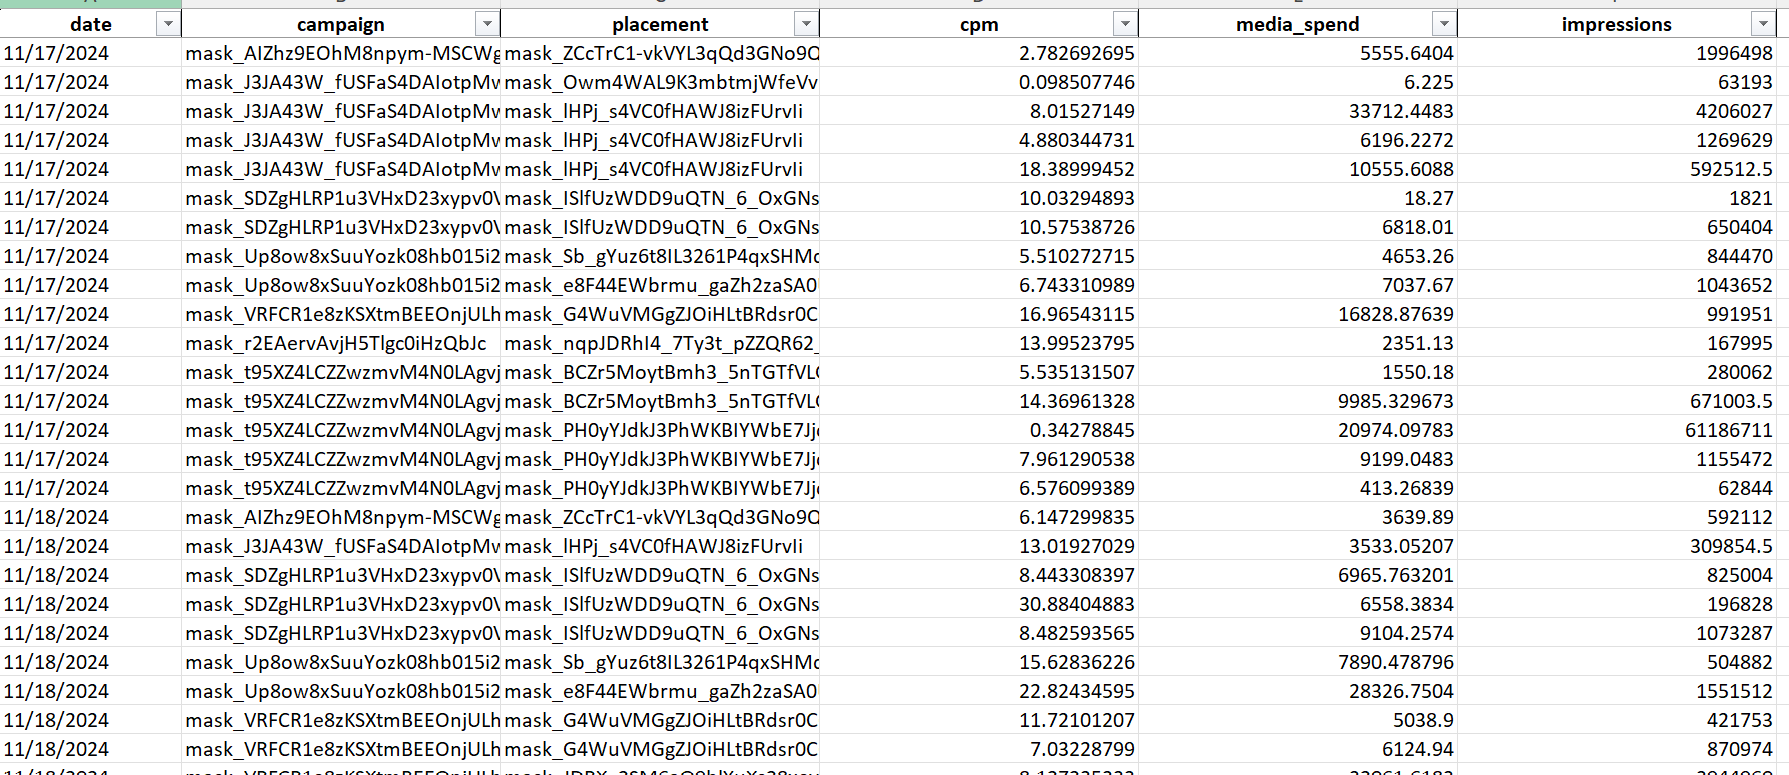Viewport: 1789px width, 775px height.
Task: Select cpm cell 5.535131507
Action: coord(979,372)
